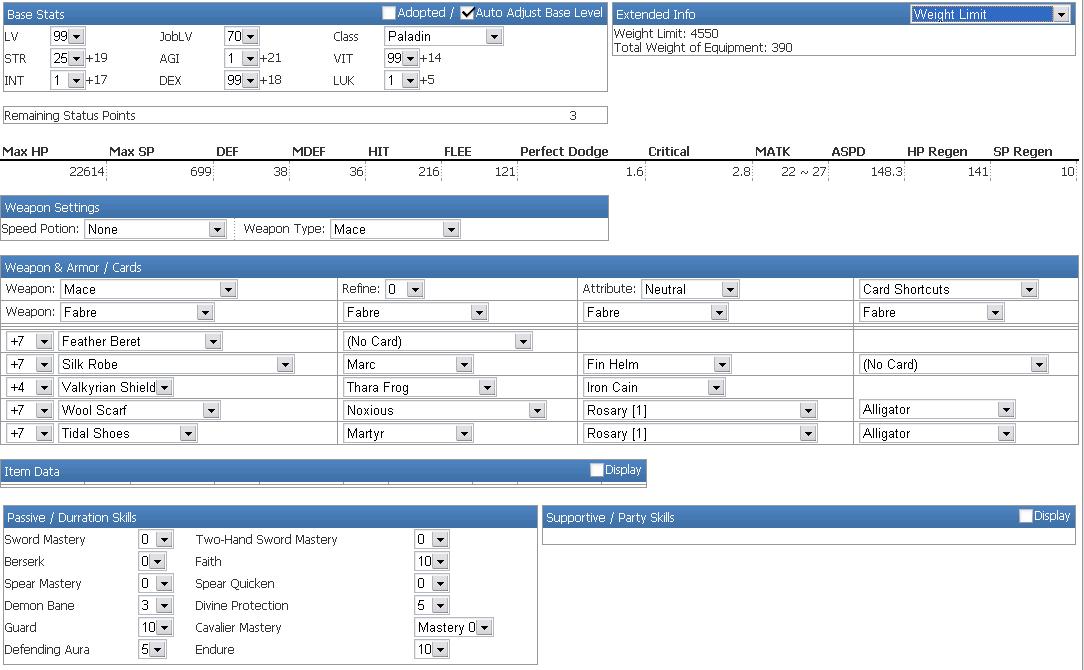This screenshot has width=1084, height=670.
Task: Open the Thara Frog card dropdown
Action: coord(420,387)
